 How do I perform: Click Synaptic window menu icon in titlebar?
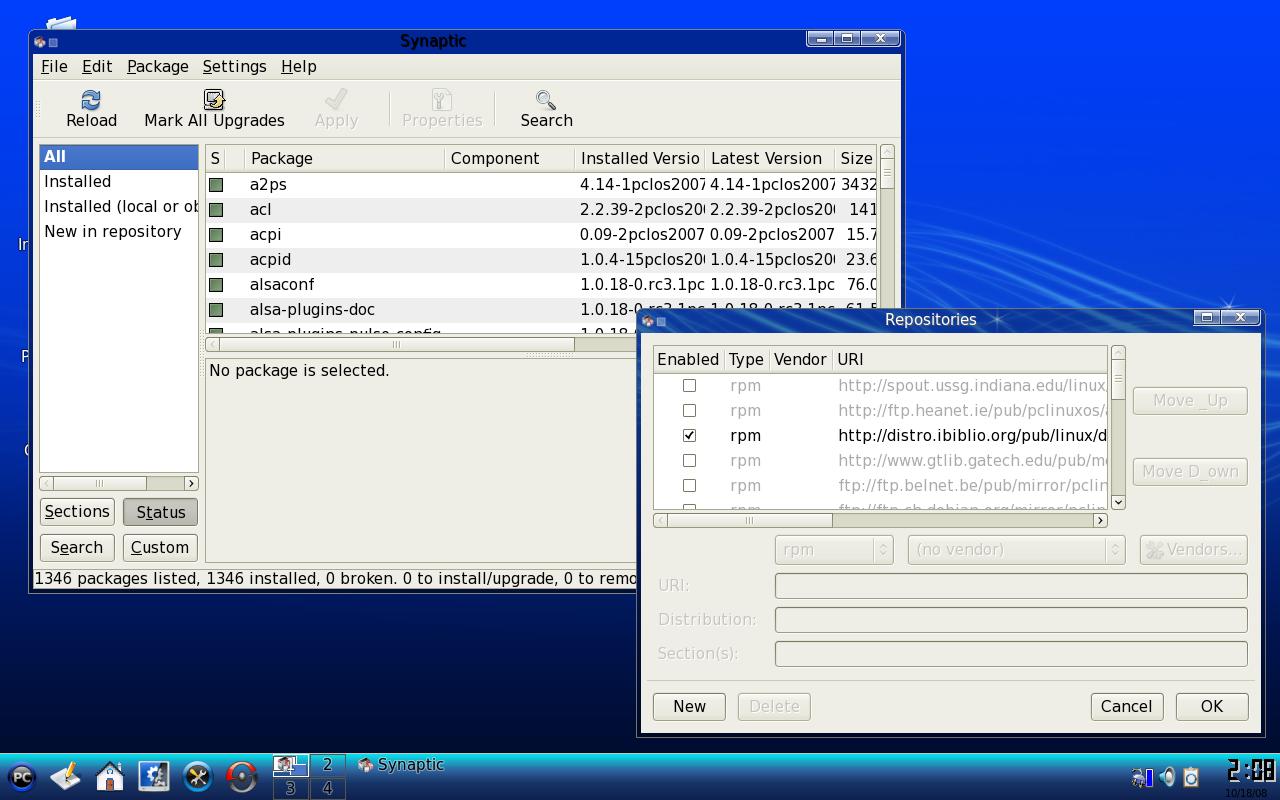pos(40,42)
